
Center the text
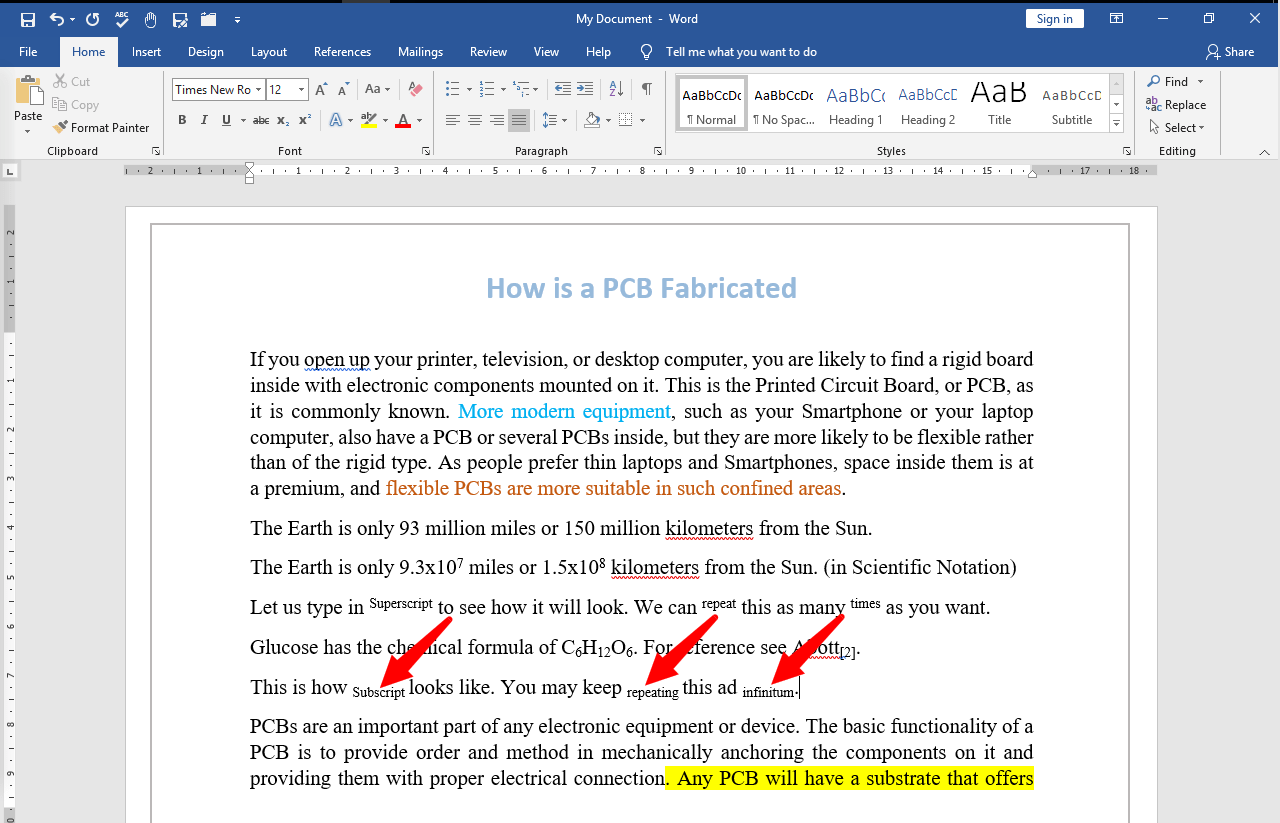pyautogui.click(x=474, y=120)
